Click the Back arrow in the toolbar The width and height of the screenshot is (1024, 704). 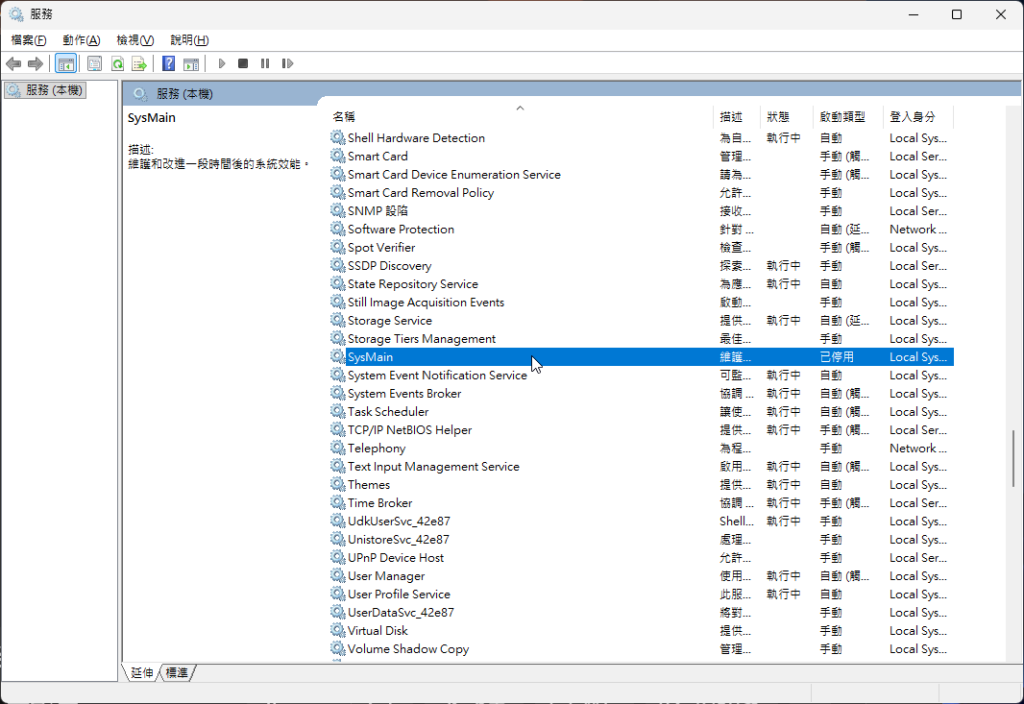pyautogui.click(x=14, y=64)
